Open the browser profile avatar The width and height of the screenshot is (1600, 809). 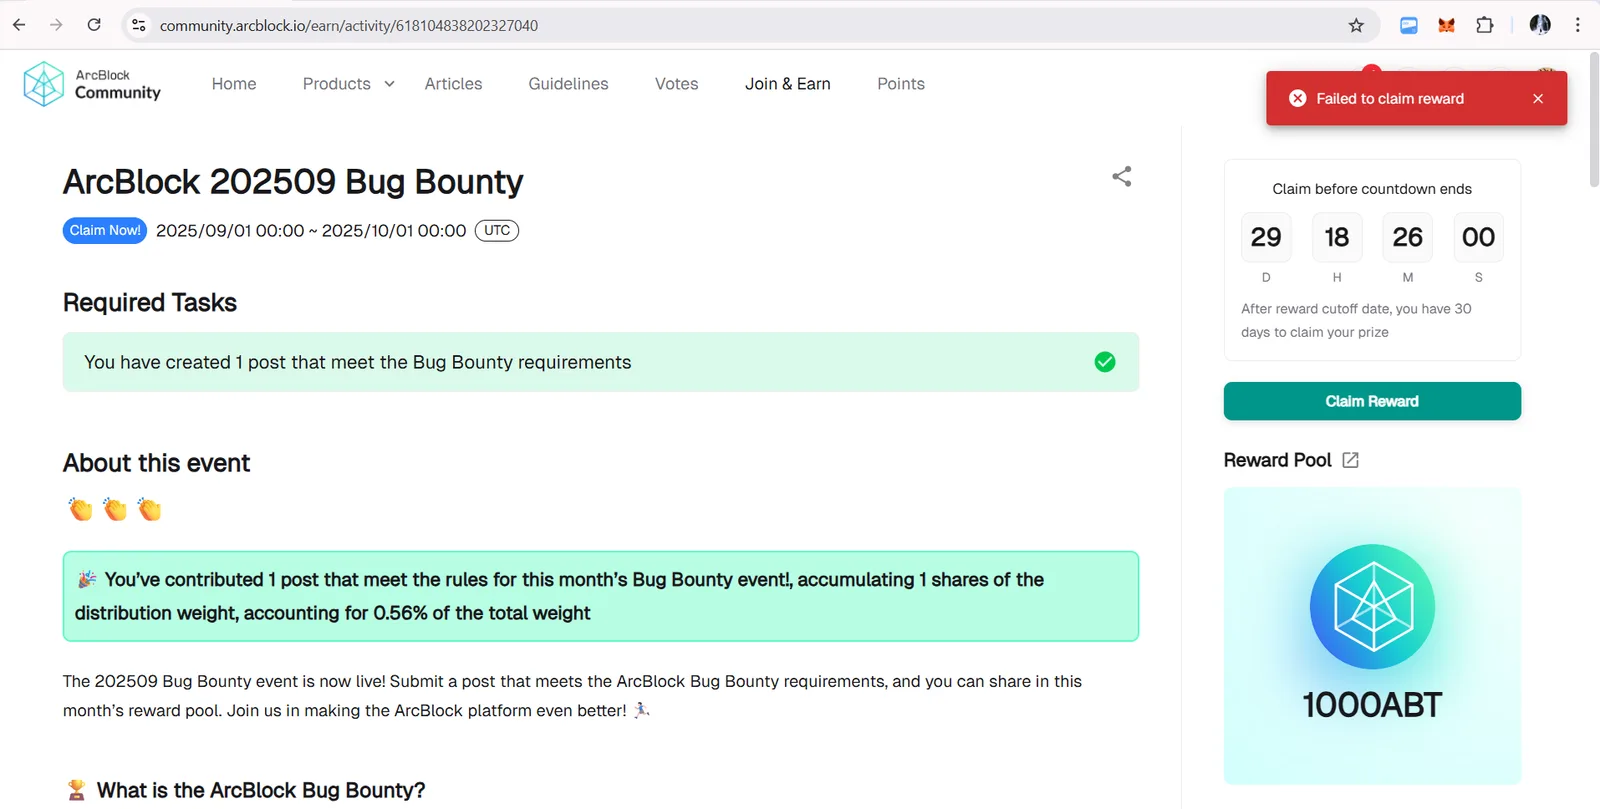coord(1540,25)
